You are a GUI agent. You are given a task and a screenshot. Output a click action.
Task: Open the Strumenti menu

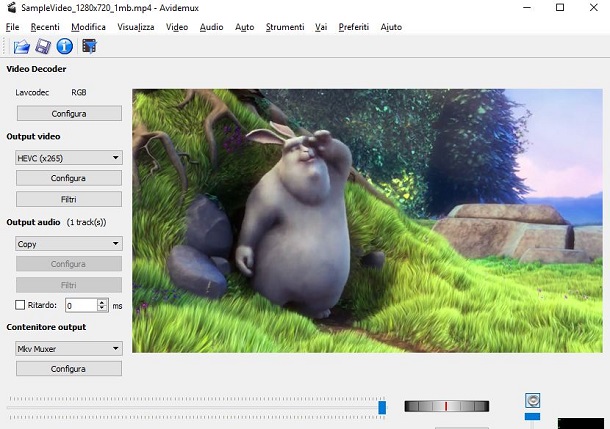pyautogui.click(x=285, y=27)
